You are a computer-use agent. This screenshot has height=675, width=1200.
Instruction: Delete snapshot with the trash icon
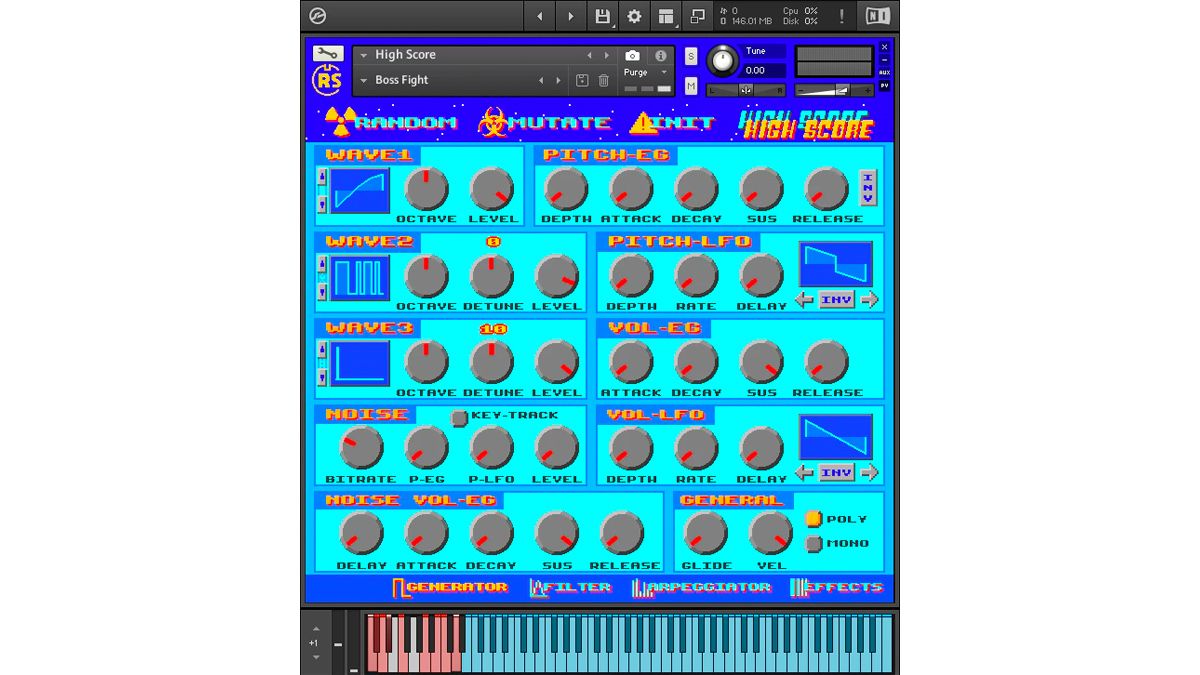[x=604, y=81]
